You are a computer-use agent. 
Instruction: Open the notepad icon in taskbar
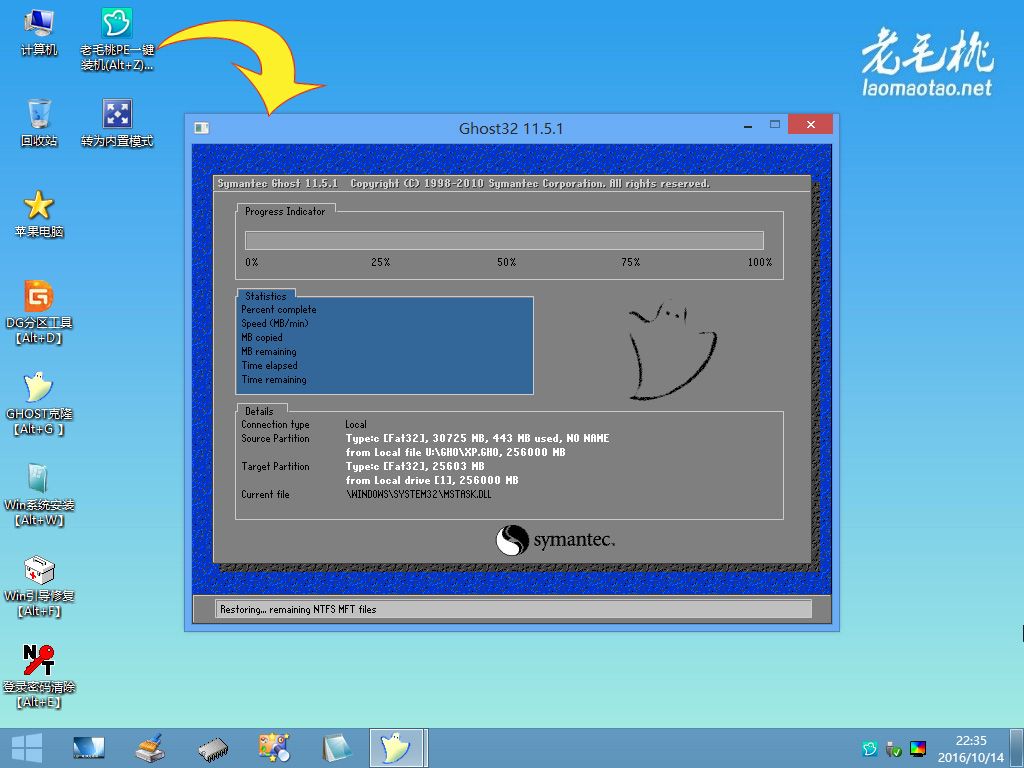pyautogui.click(x=336, y=747)
